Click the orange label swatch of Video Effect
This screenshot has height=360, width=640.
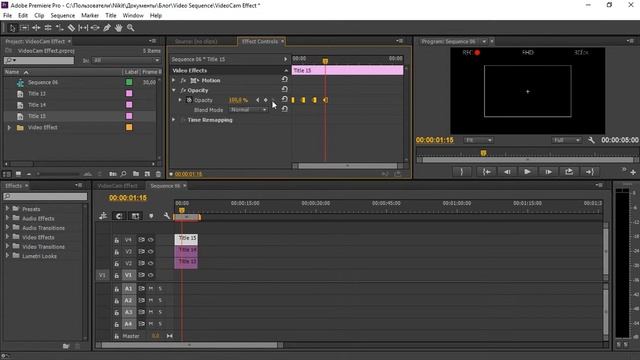pyautogui.click(x=129, y=127)
